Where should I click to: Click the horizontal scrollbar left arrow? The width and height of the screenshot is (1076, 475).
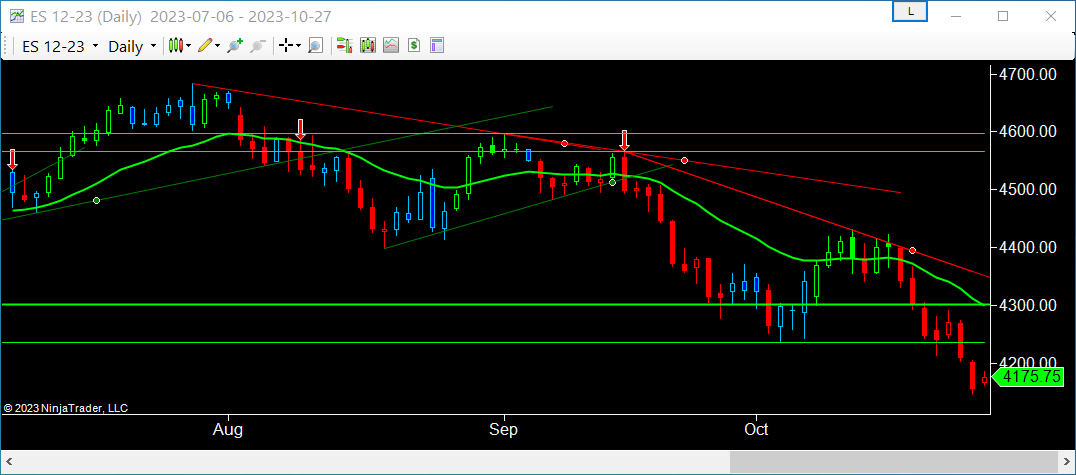[x=10, y=462]
